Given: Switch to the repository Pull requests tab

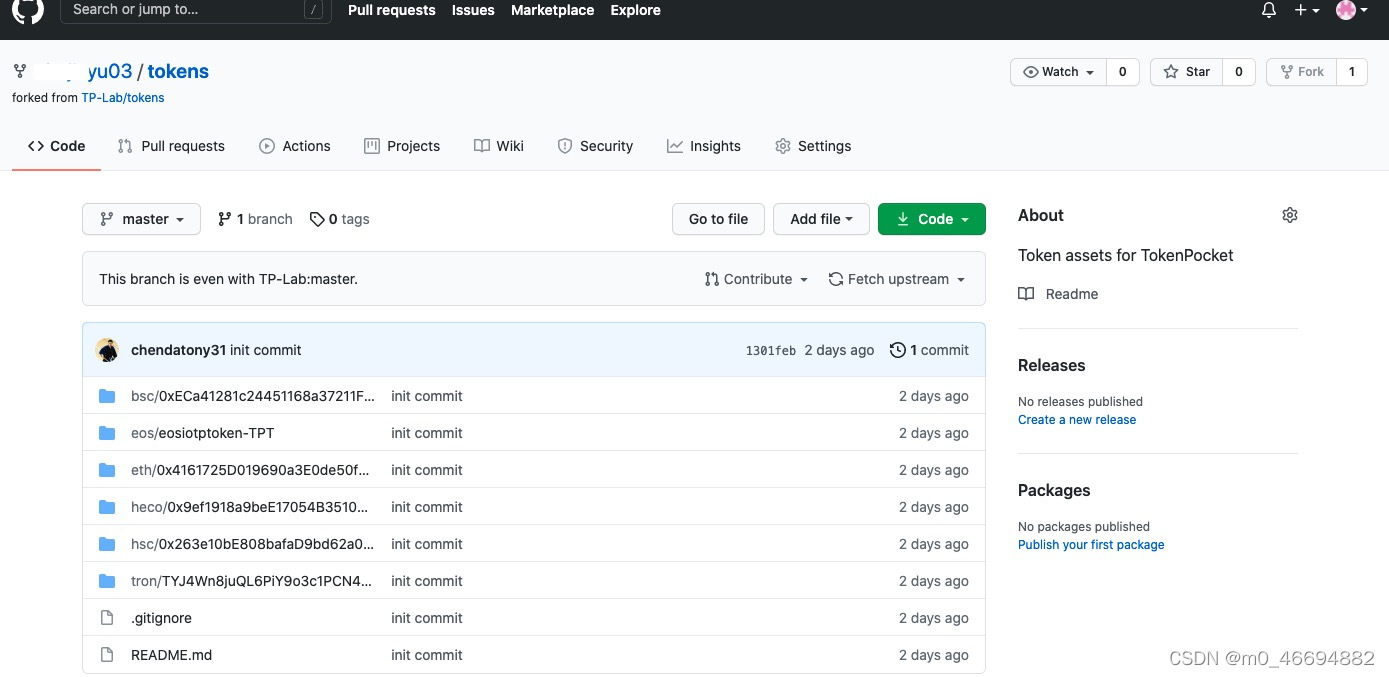Looking at the screenshot, I should coord(171,146).
